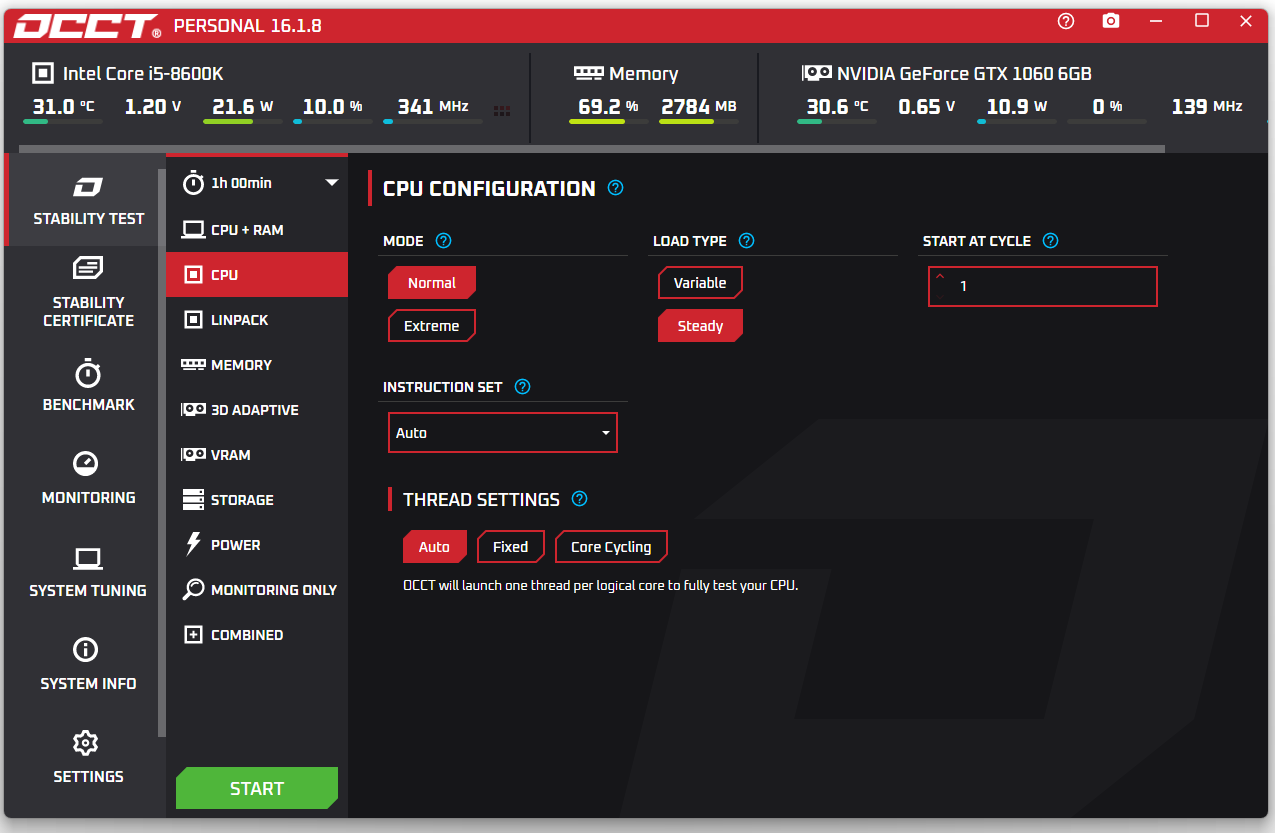Select Normal mode
The height and width of the screenshot is (833, 1275).
pos(432,283)
